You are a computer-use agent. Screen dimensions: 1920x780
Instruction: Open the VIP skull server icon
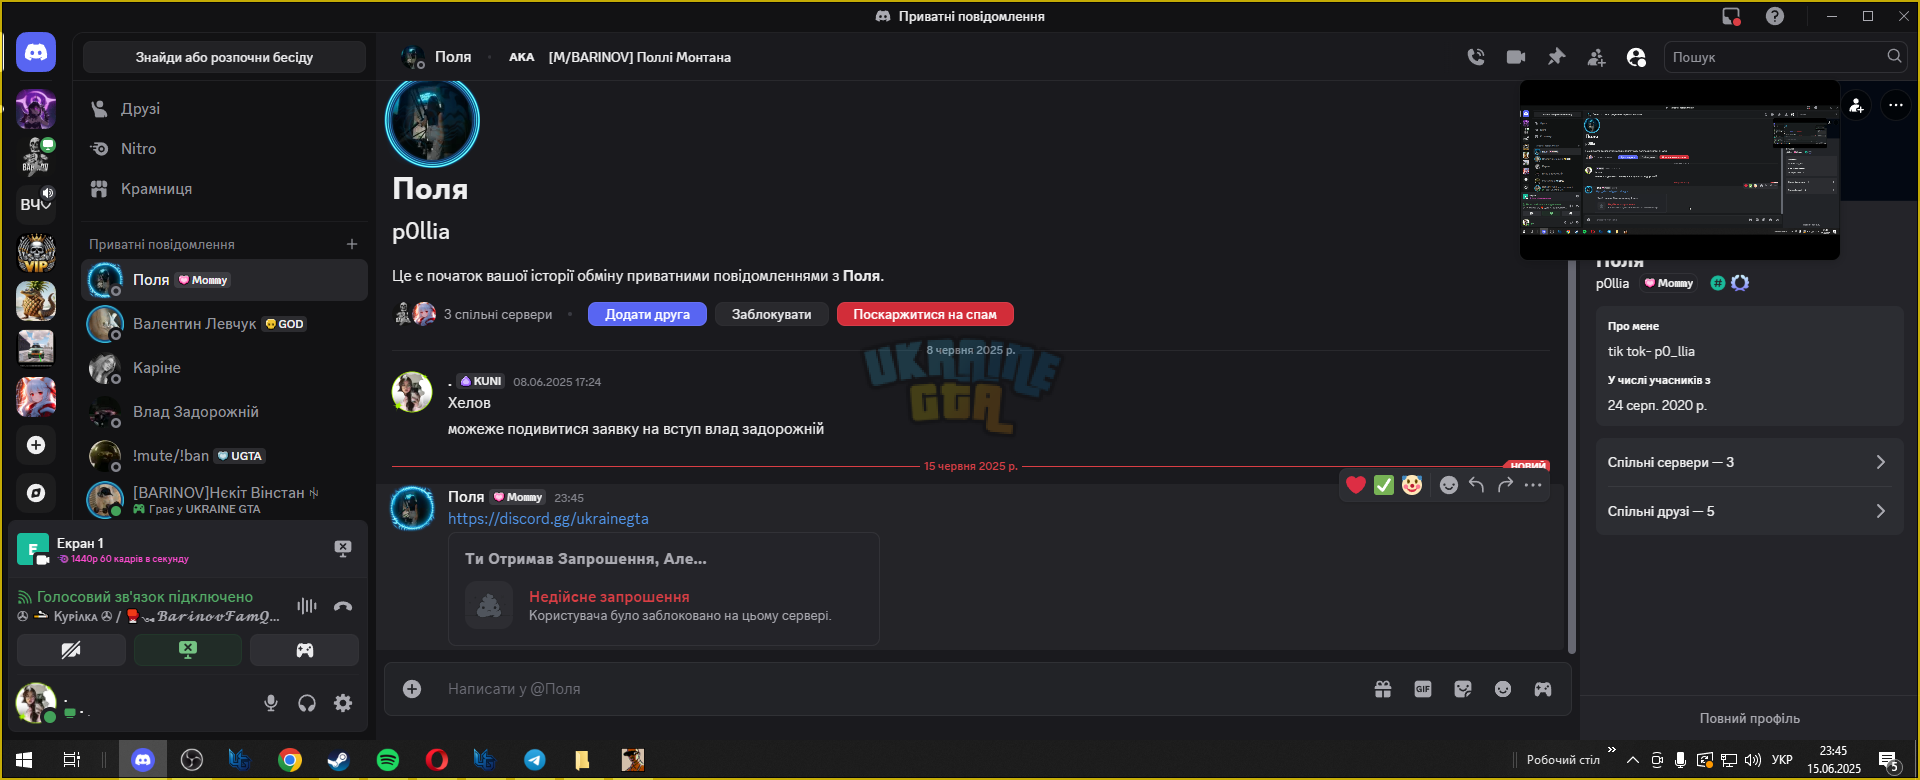(x=36, y=253)
